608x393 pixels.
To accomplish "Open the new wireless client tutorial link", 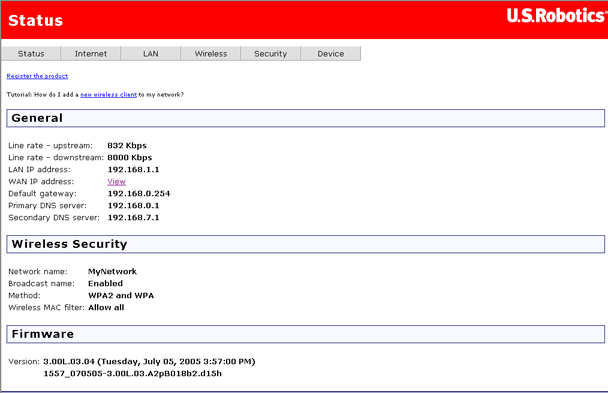I will tap(109, 95).
